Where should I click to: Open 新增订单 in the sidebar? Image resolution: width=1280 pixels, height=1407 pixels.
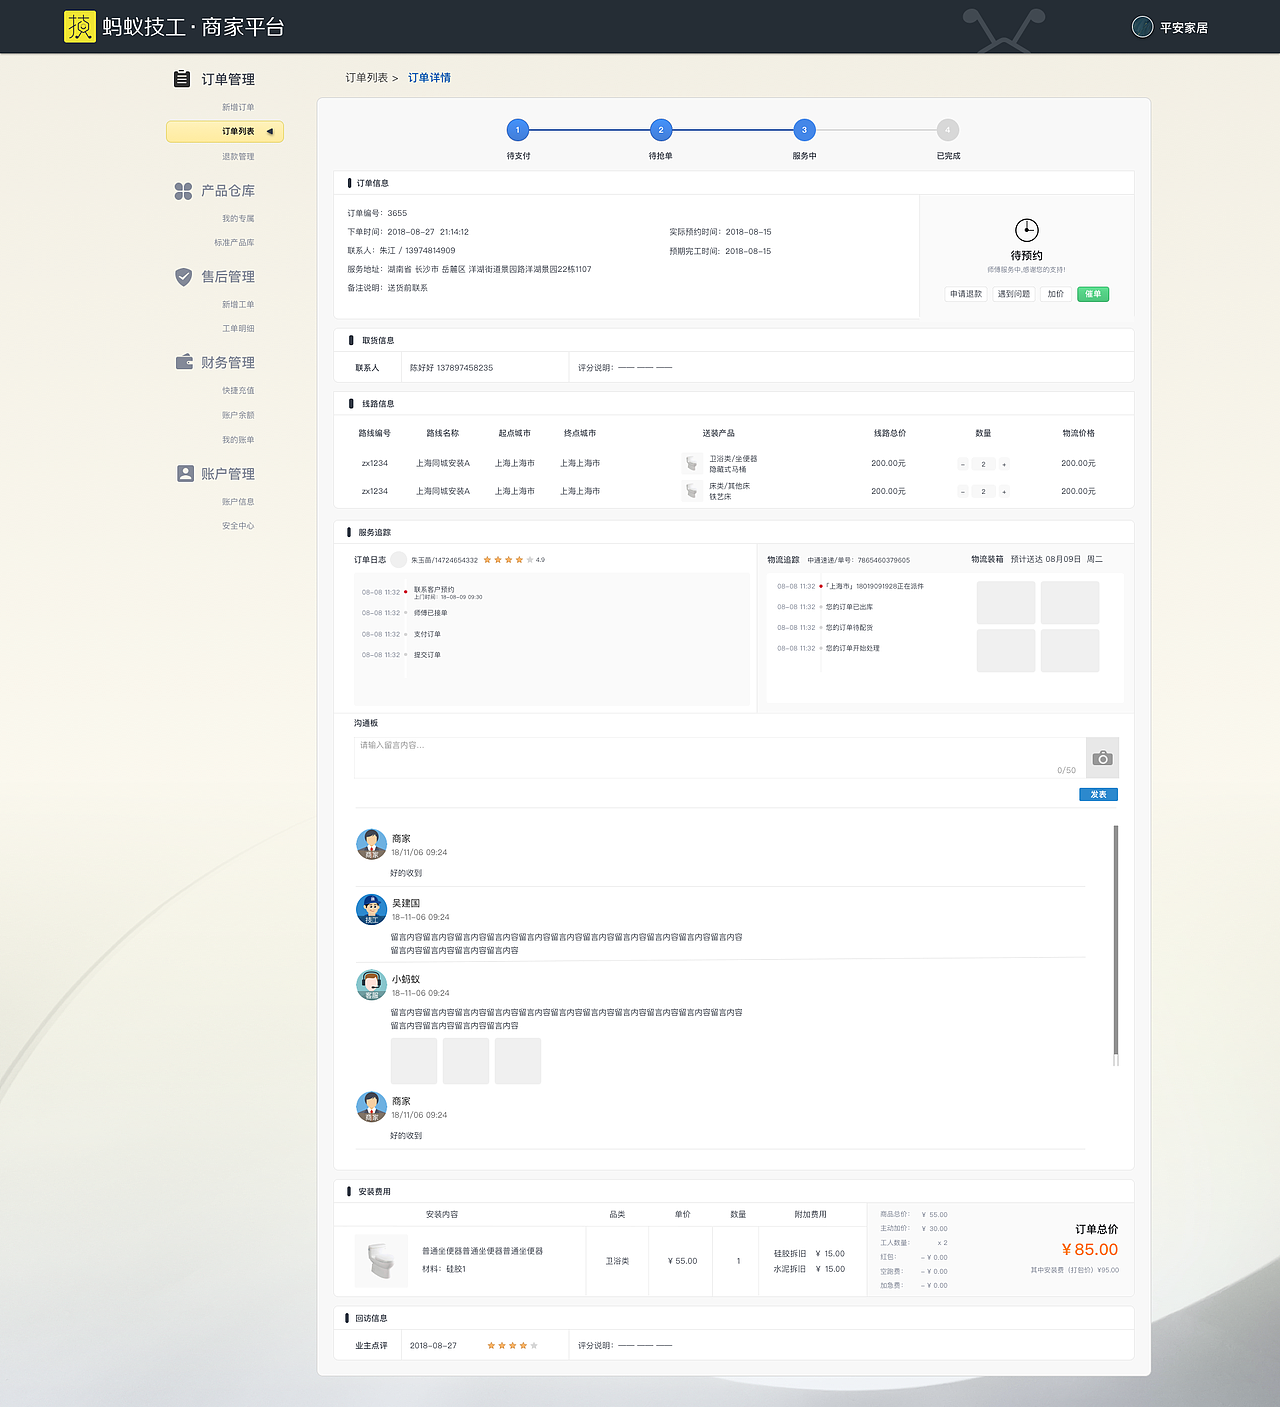[238, 107]
